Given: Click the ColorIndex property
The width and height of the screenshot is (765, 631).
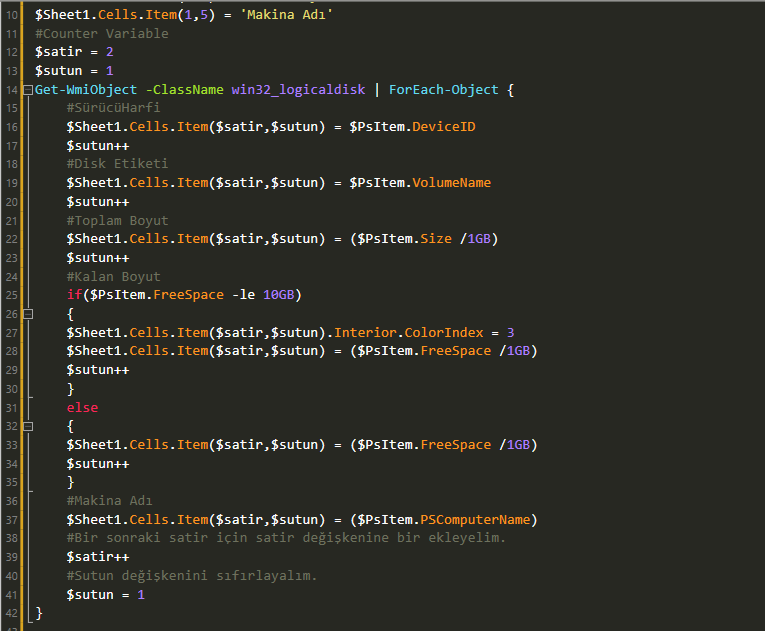Looking at the screenshot, I should click(x=443, y=333).
